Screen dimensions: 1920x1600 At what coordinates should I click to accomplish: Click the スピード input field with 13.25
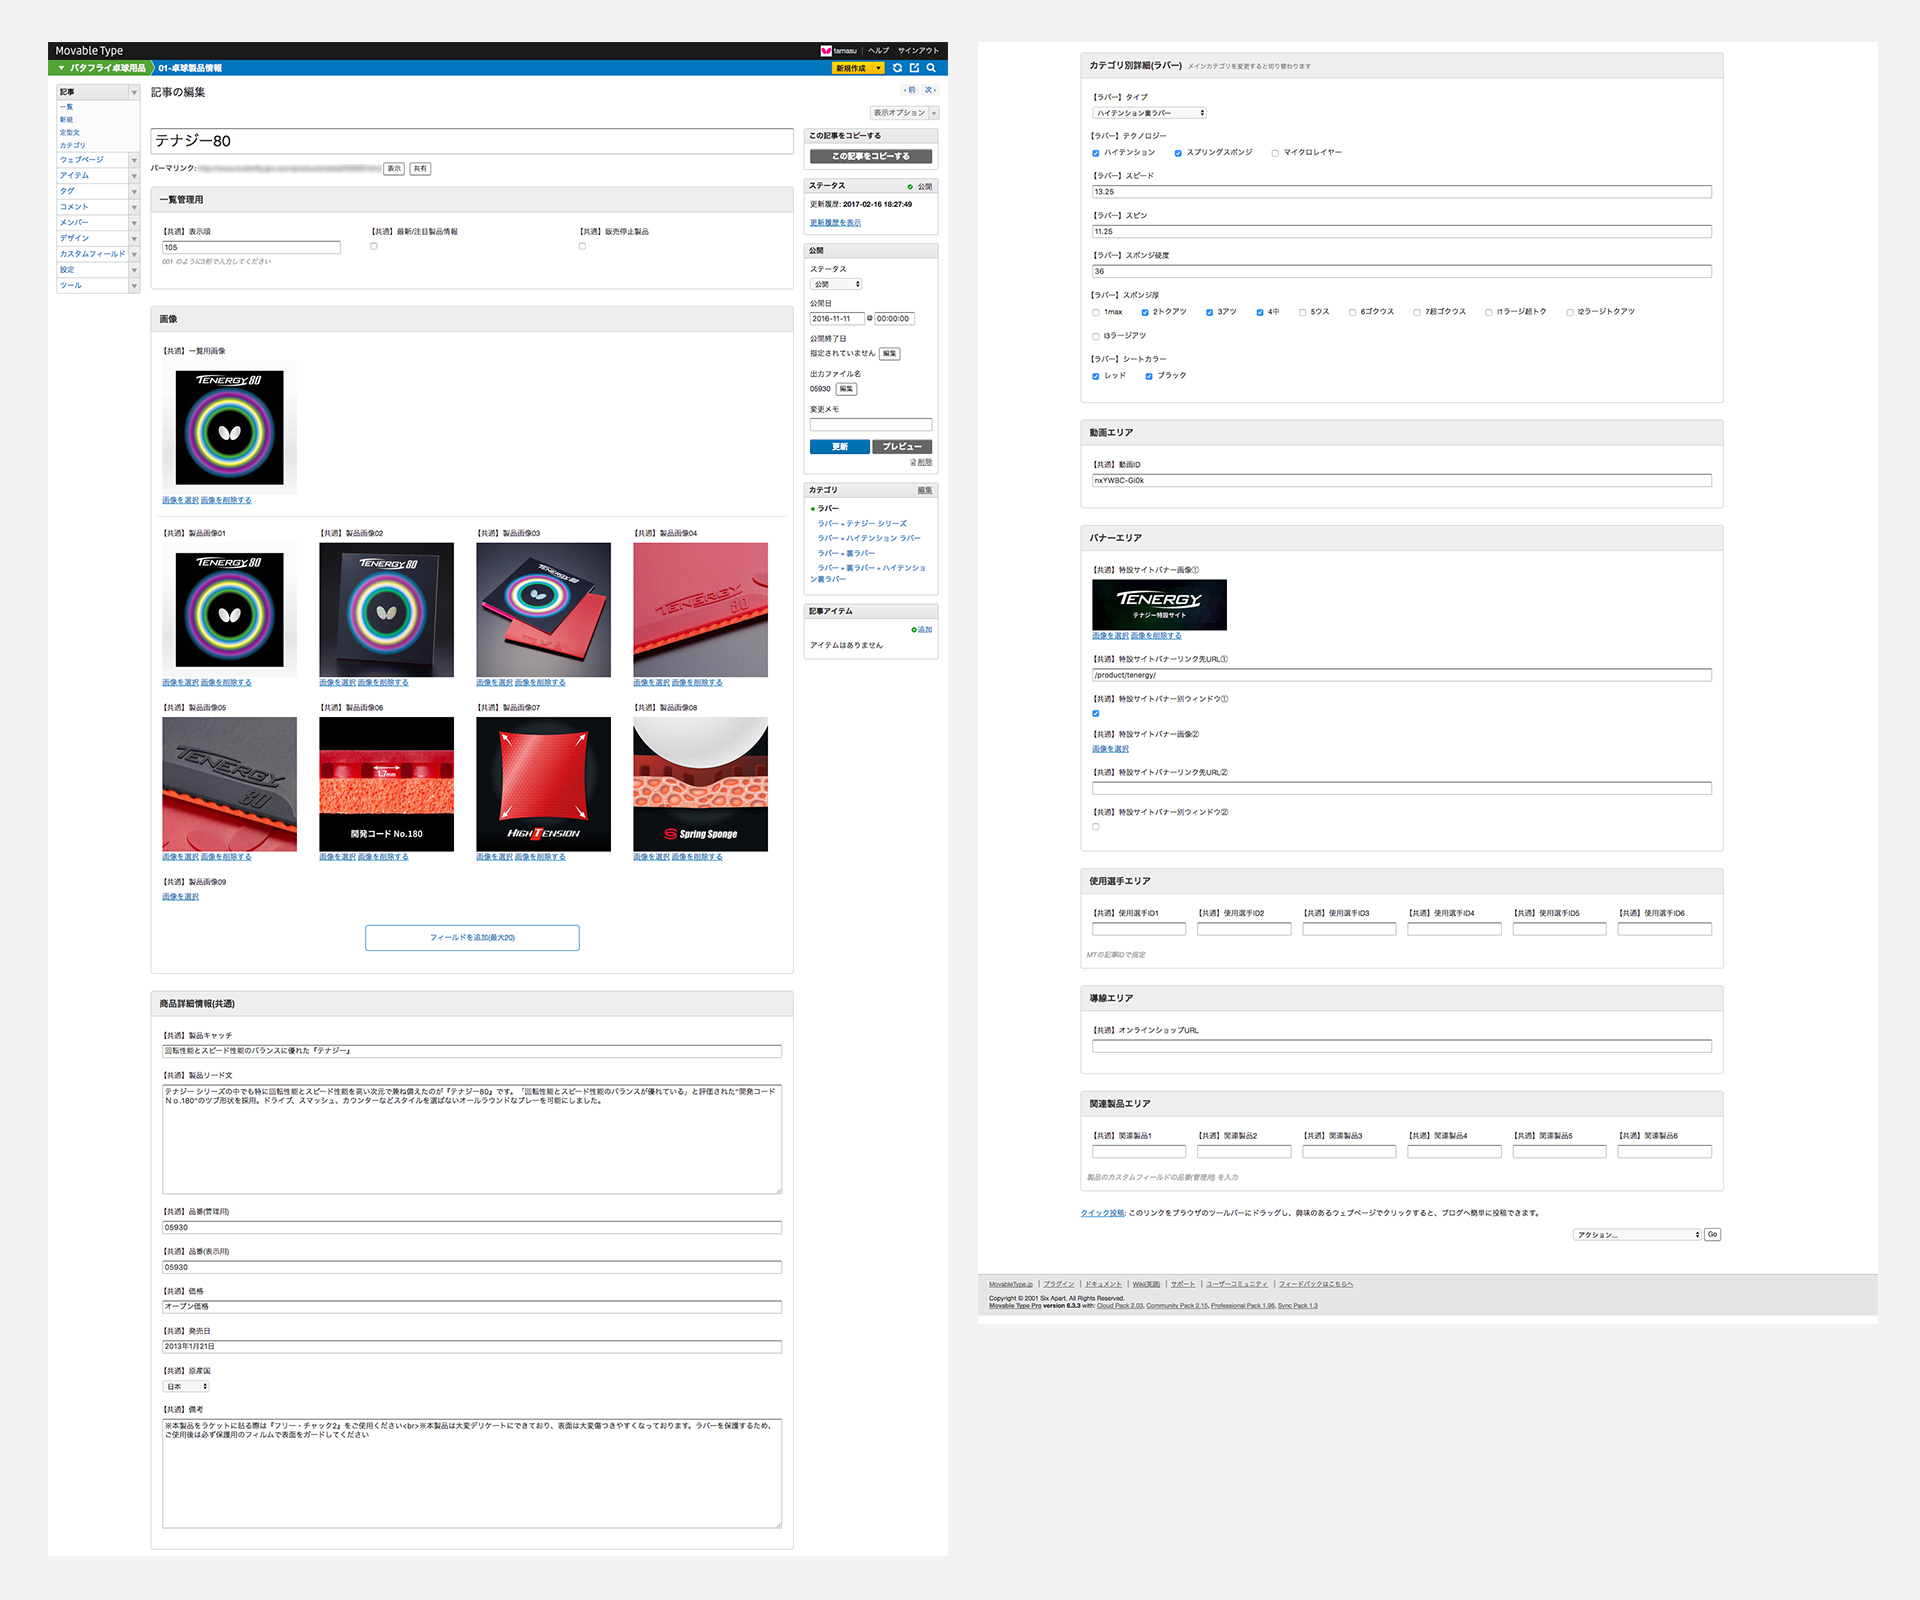pos(1402,192)
